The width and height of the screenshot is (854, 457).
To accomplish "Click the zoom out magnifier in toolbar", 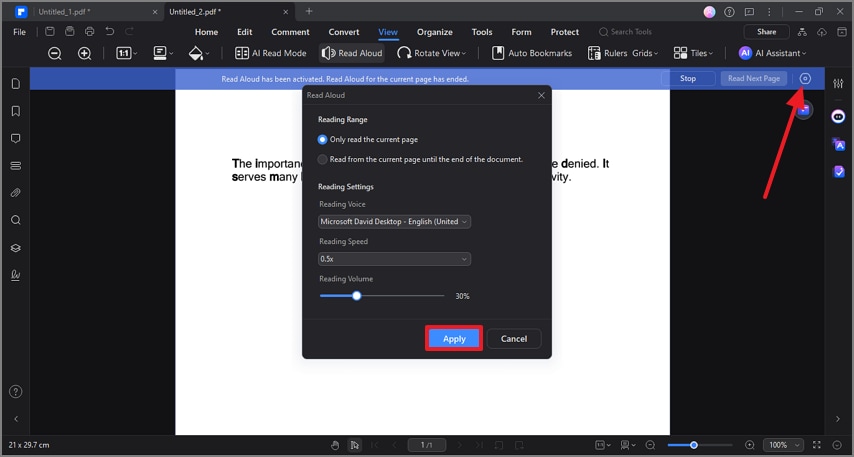I will click(x=54, y=53).
